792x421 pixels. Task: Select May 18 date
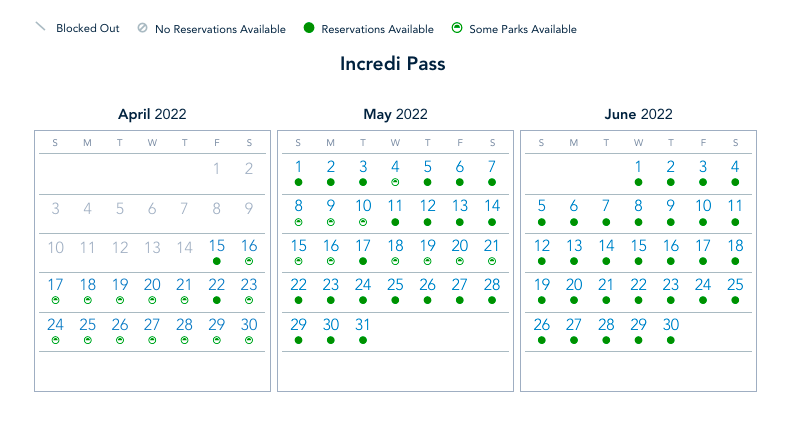[x=395, y=246]
